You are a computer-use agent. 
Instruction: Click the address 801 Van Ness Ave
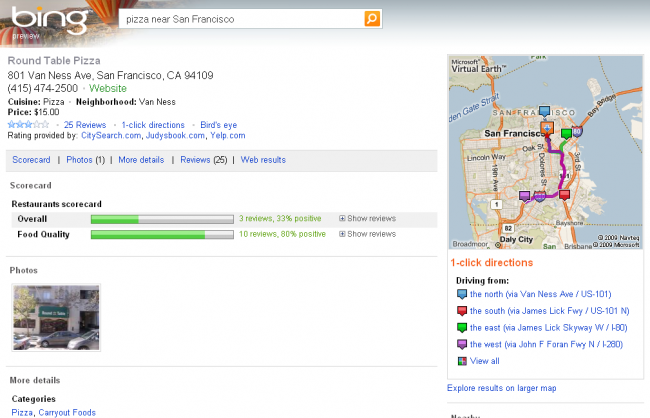tap(110, 75)
